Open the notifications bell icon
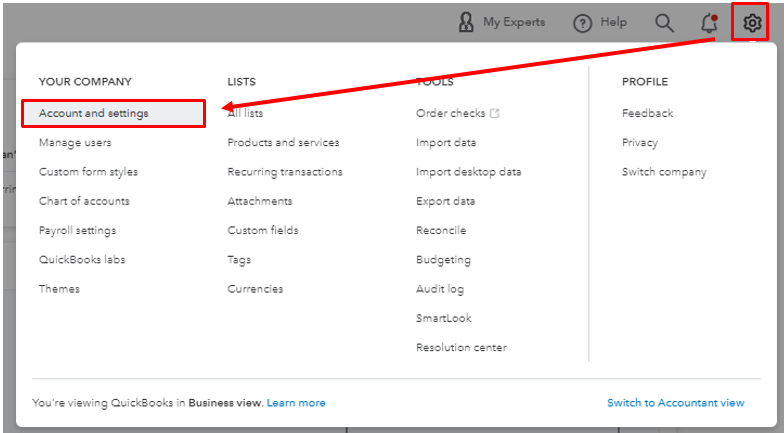 pos(710,22)
